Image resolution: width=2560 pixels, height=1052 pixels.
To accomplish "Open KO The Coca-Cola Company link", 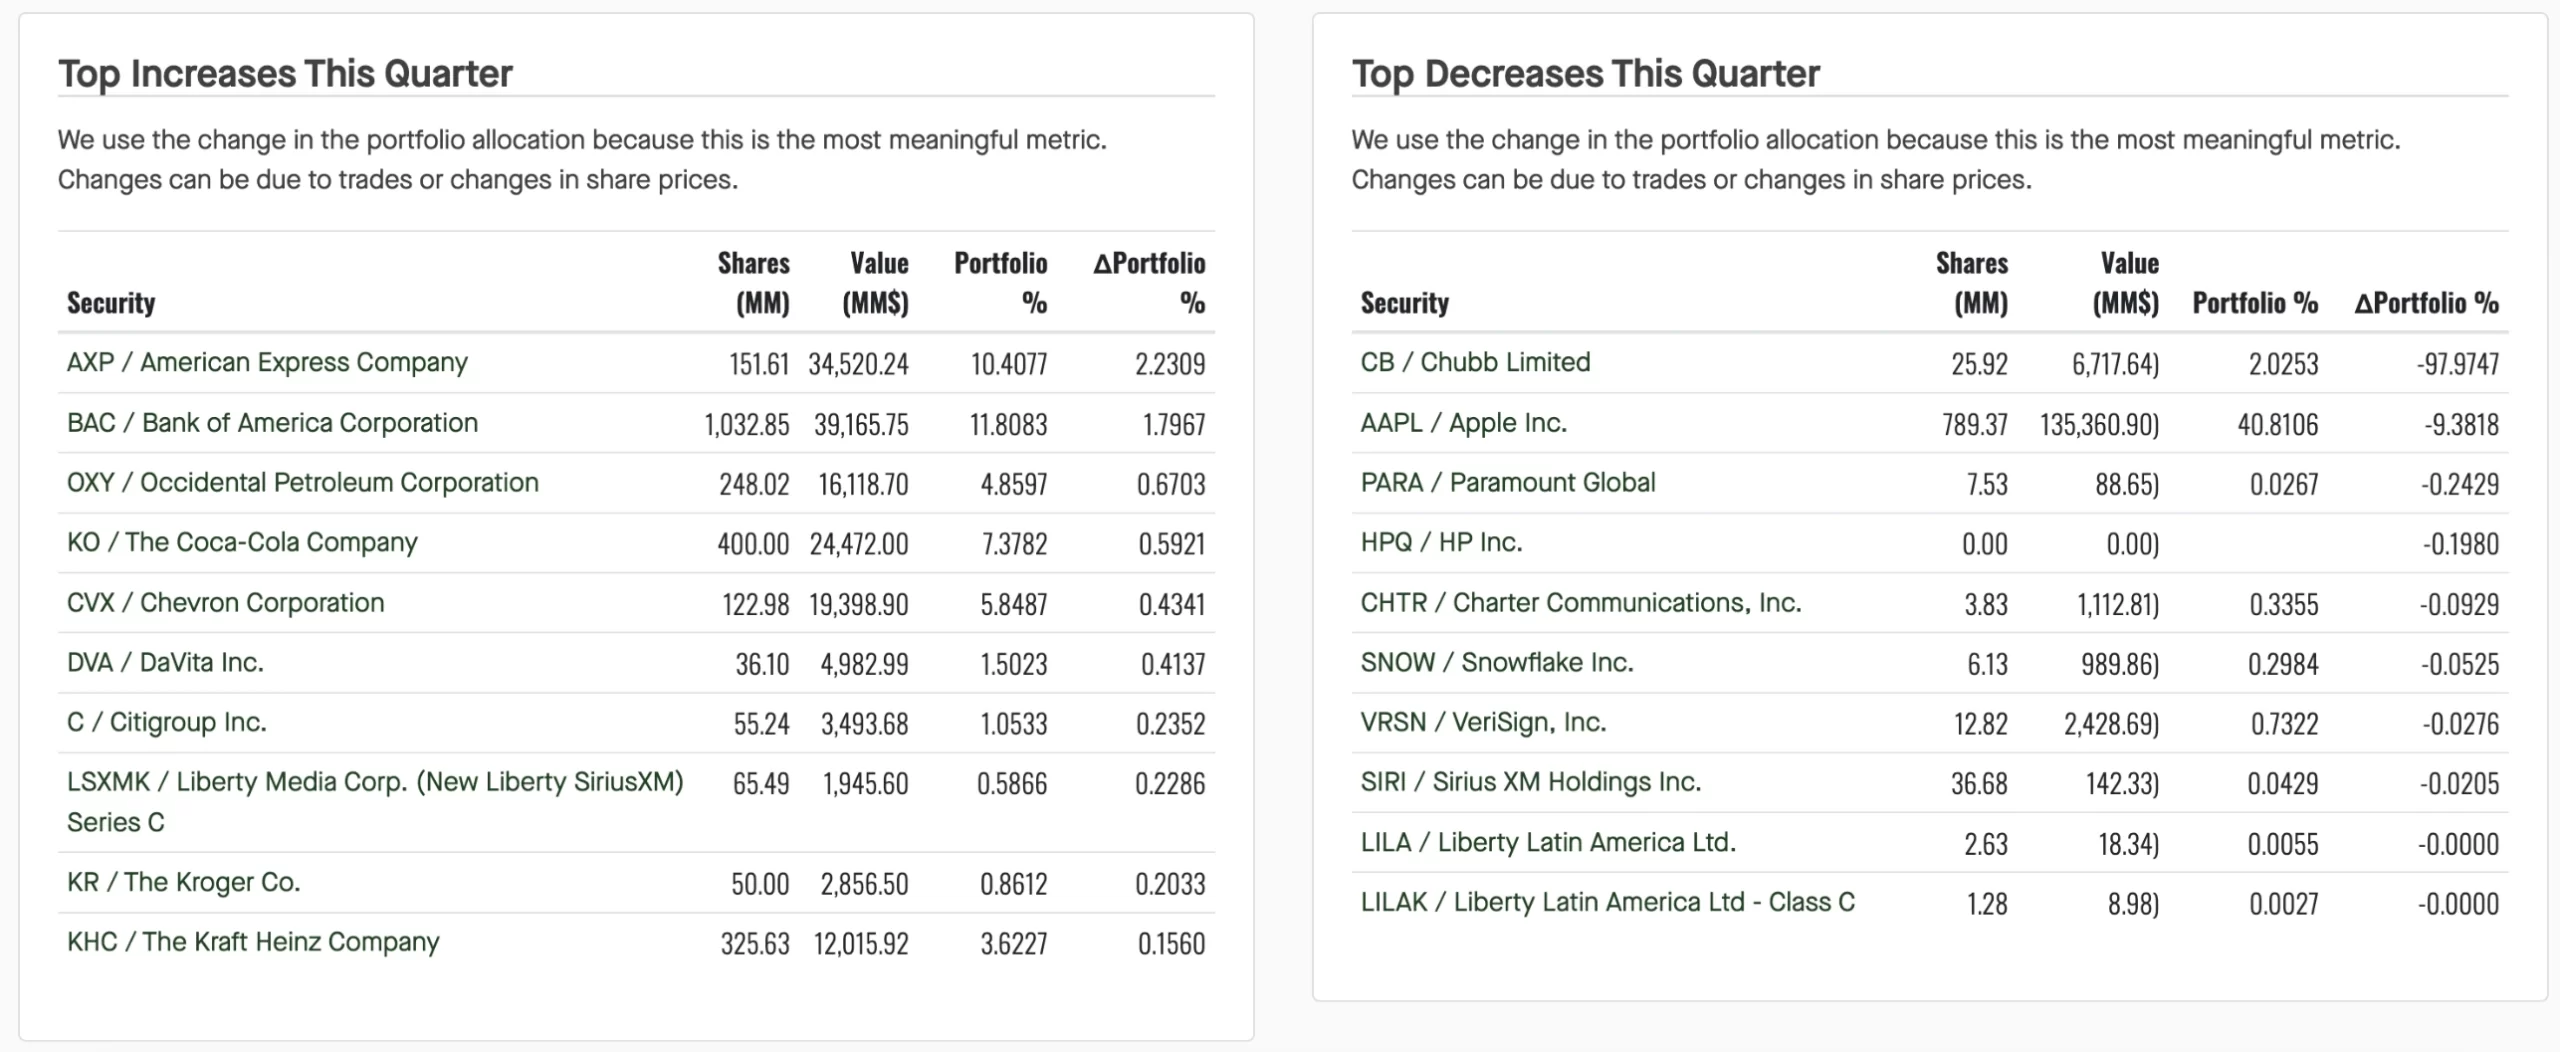I will [x=242, y=542].
